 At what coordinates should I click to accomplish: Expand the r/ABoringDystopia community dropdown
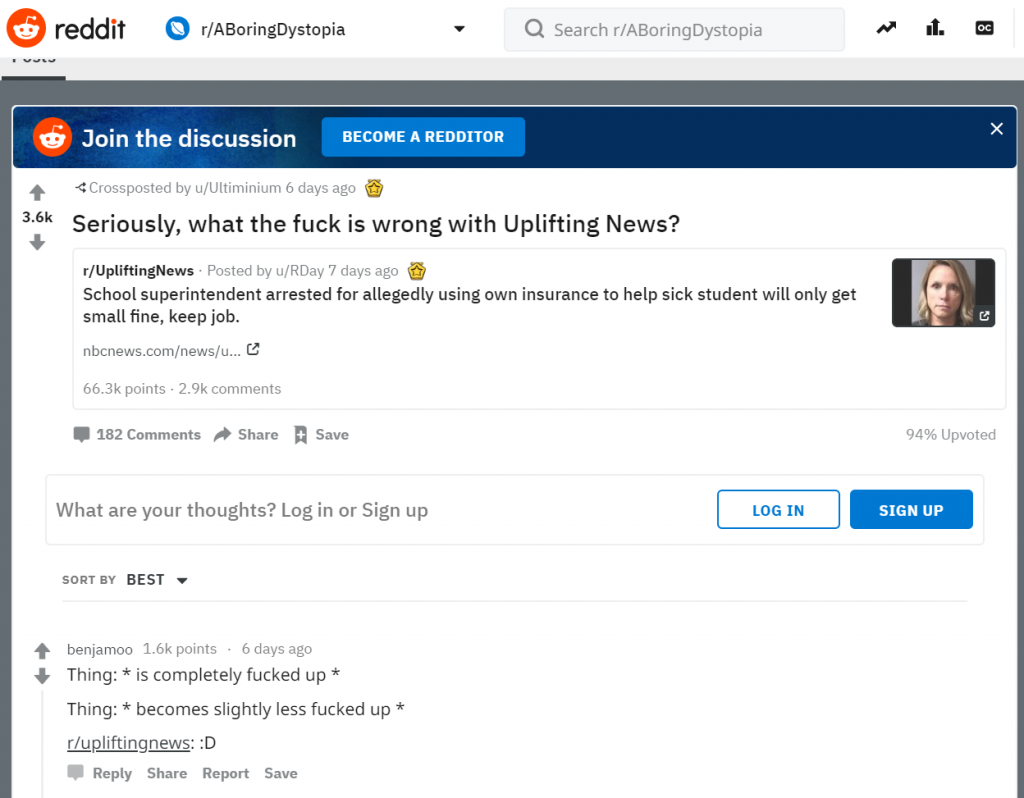click(459, 29)
